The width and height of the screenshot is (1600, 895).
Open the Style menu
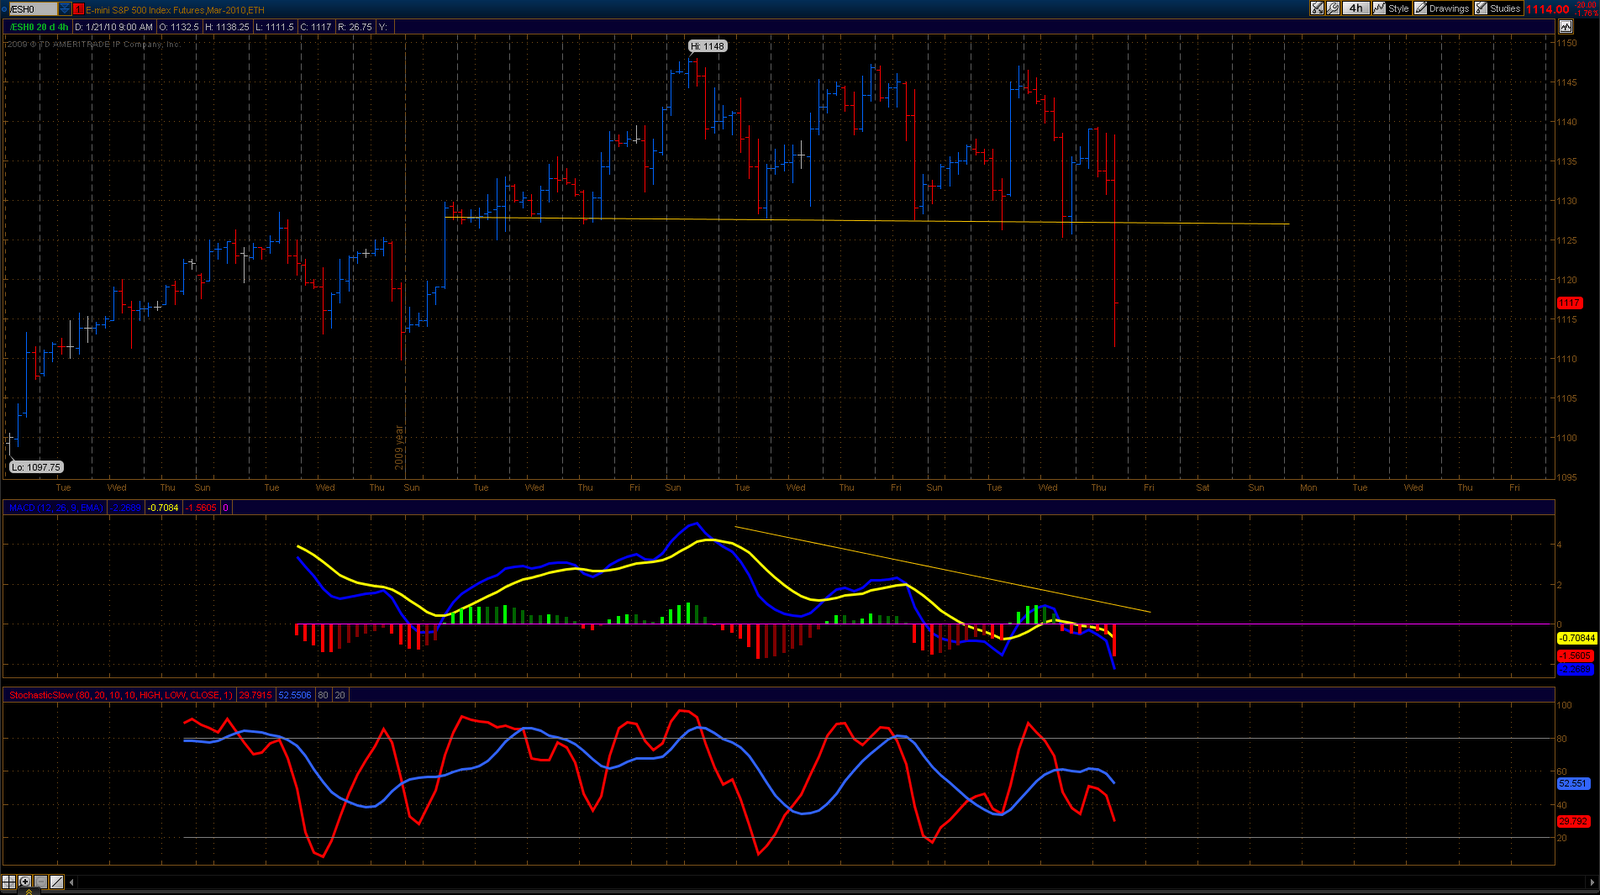pyautogui.click(x=1391, y=8)
